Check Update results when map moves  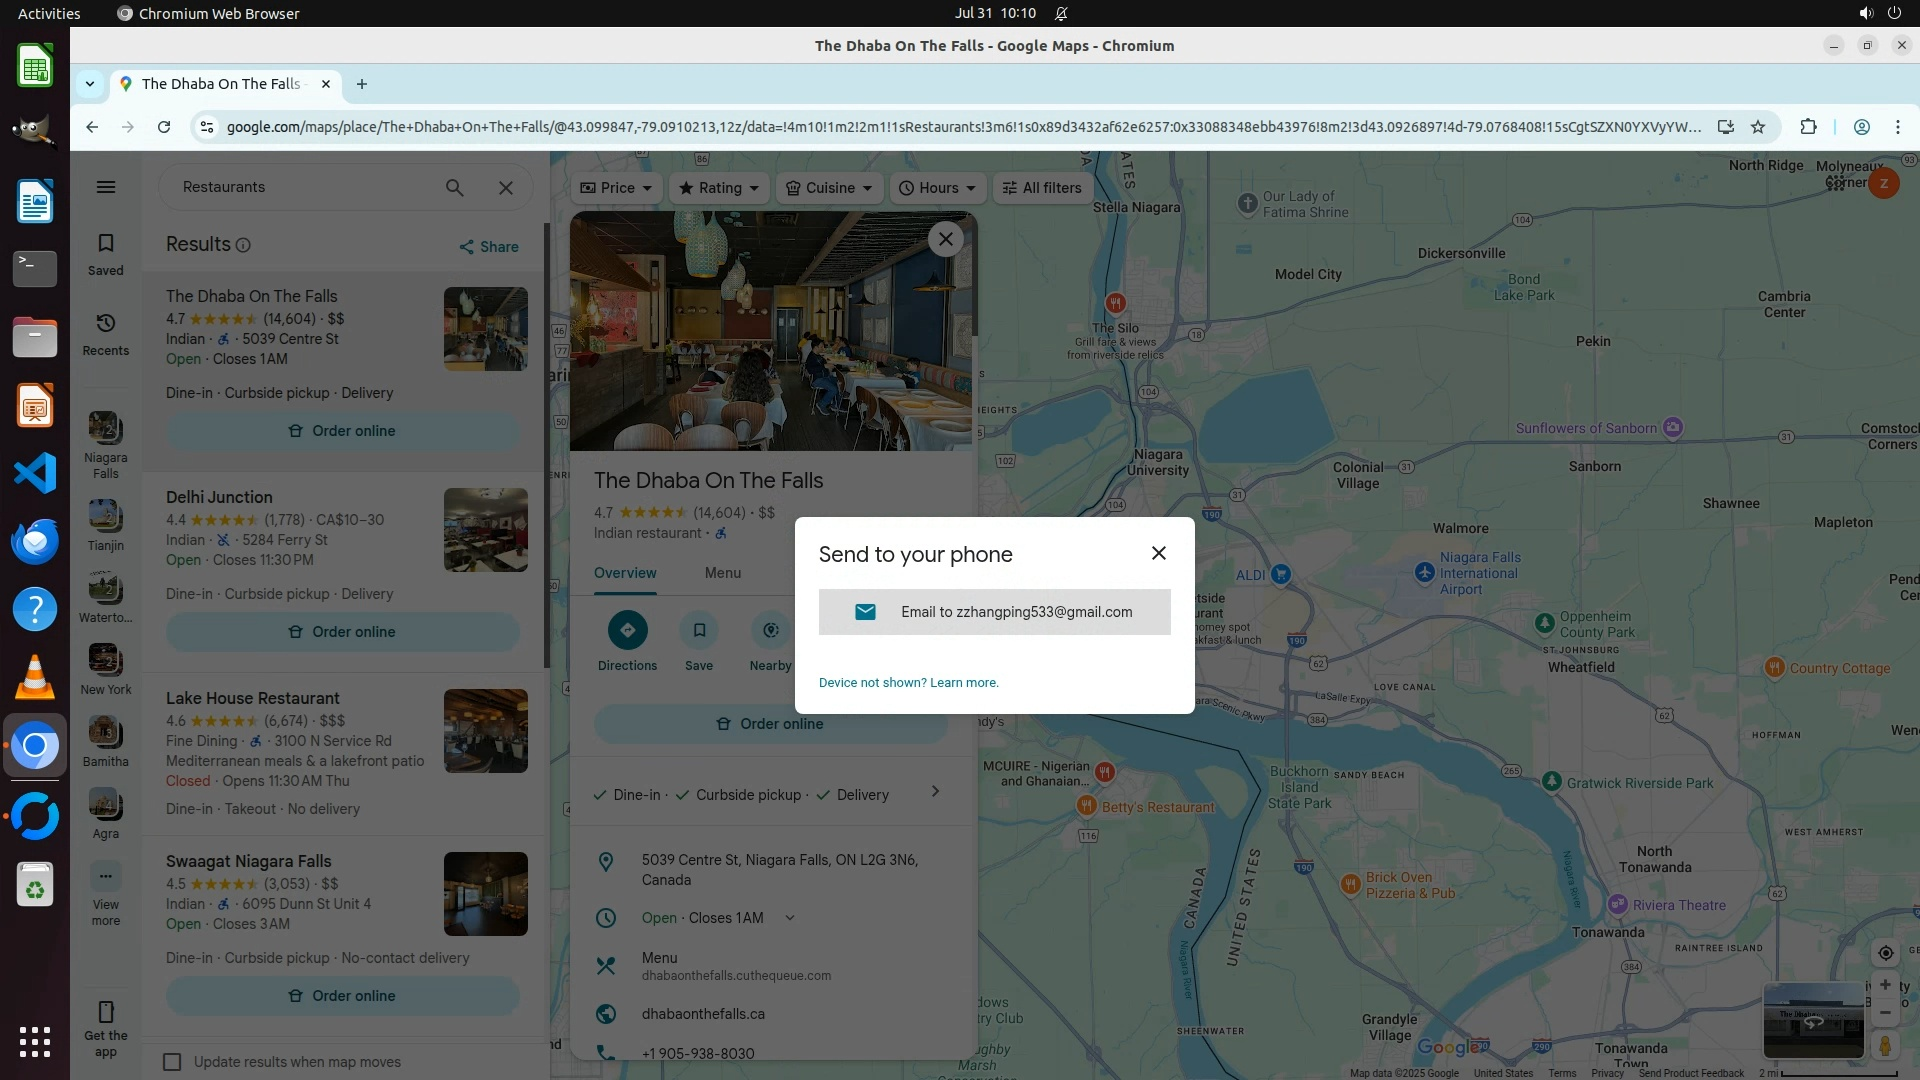click(x=173, y=1062)
